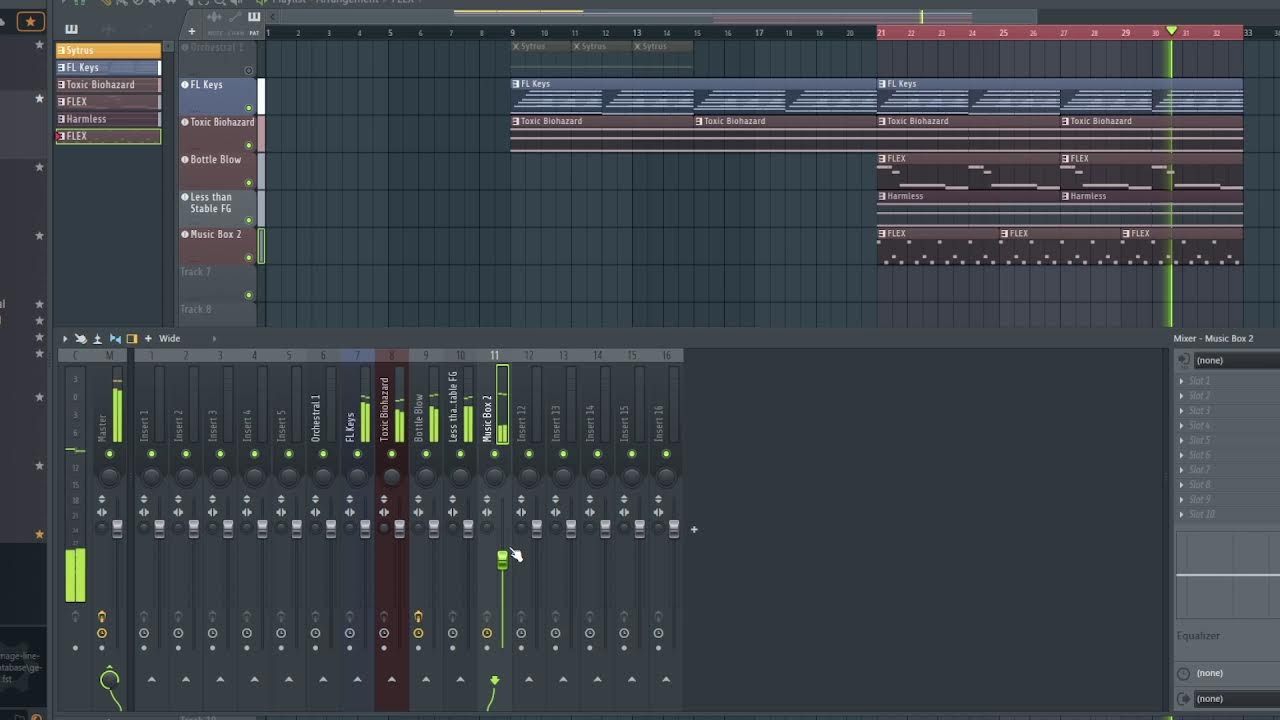Select the Harmless pattern in picker

108,118
